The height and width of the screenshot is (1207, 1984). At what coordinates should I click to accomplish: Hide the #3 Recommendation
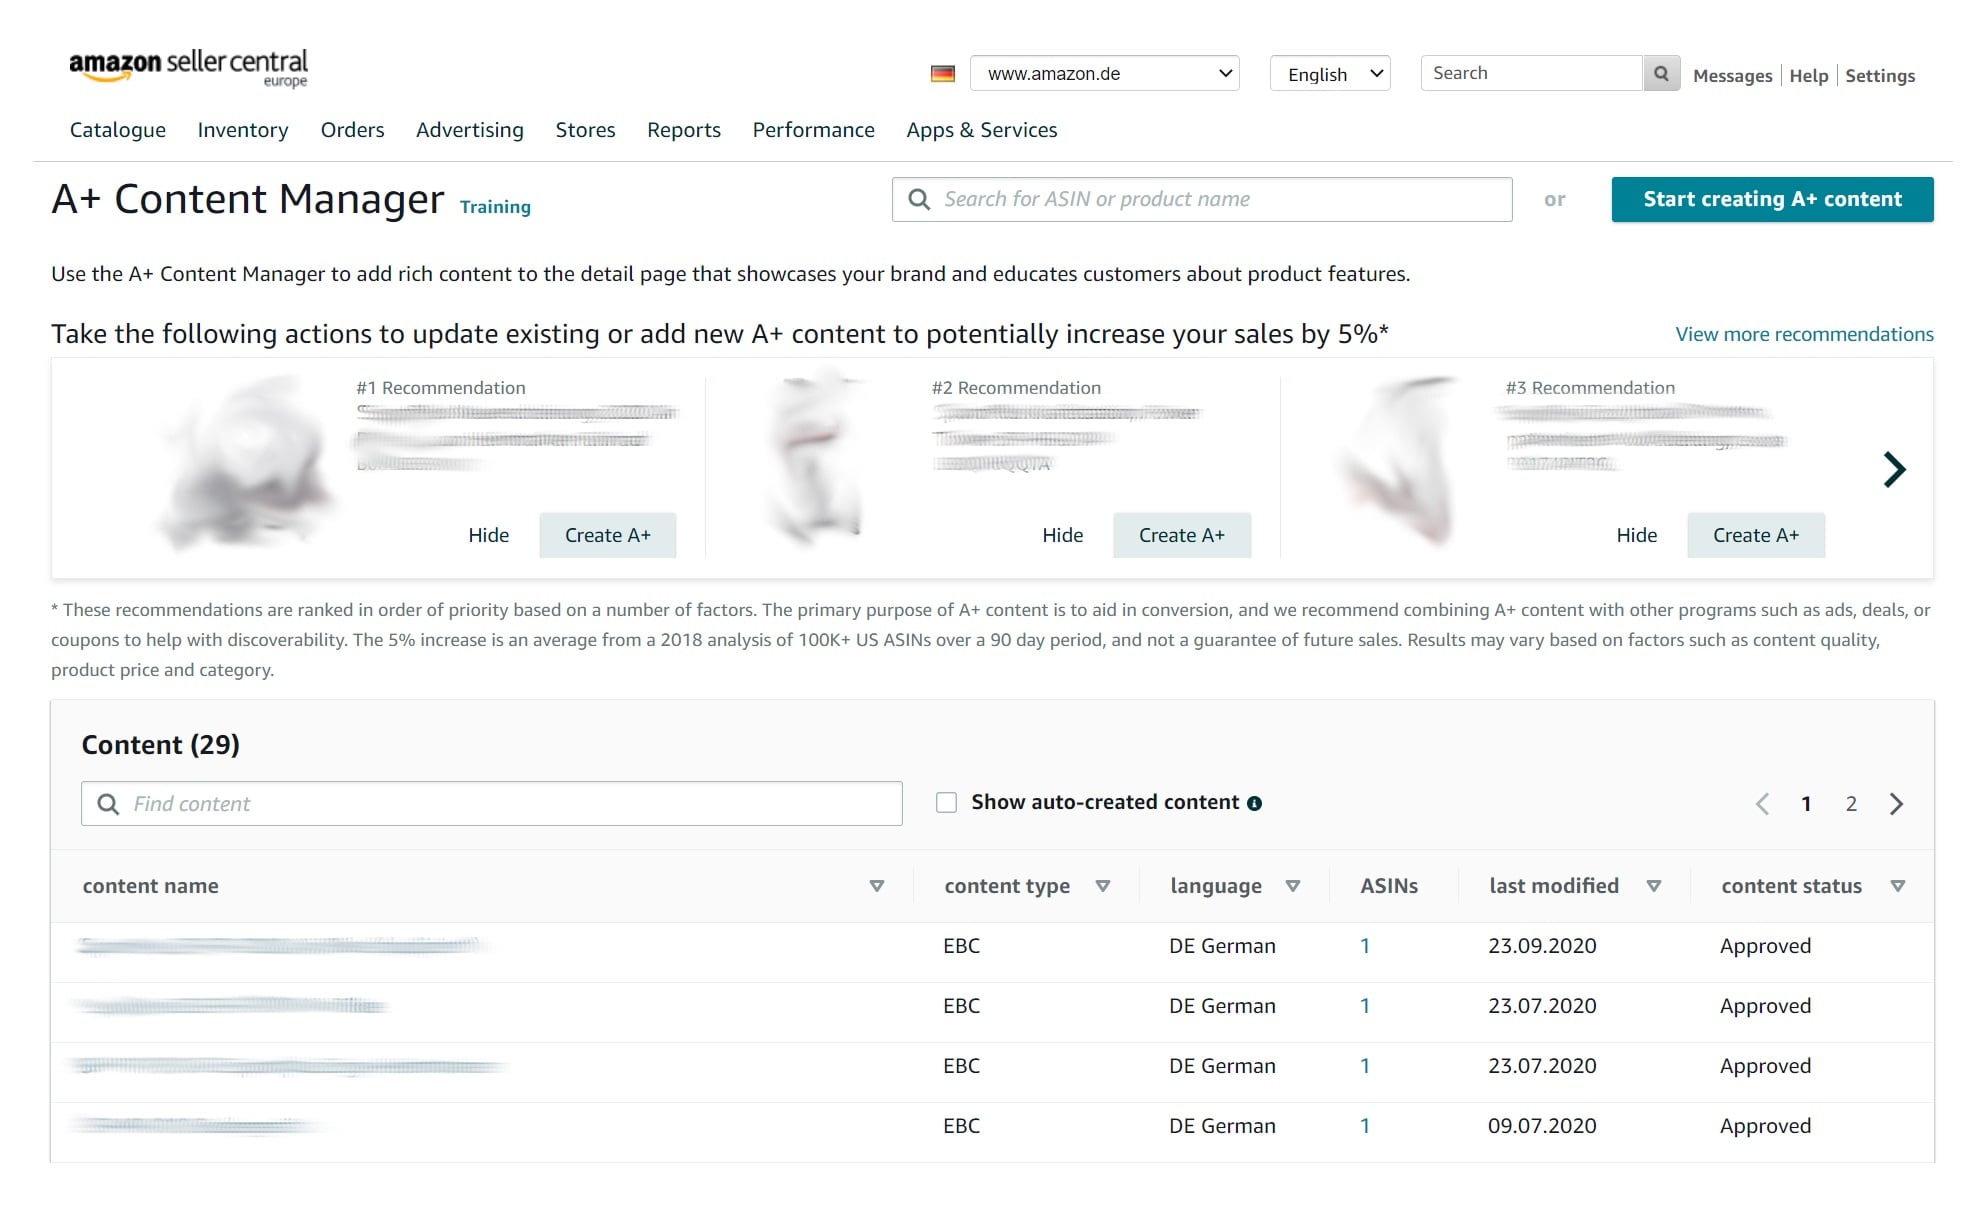tap(1636, 535)
